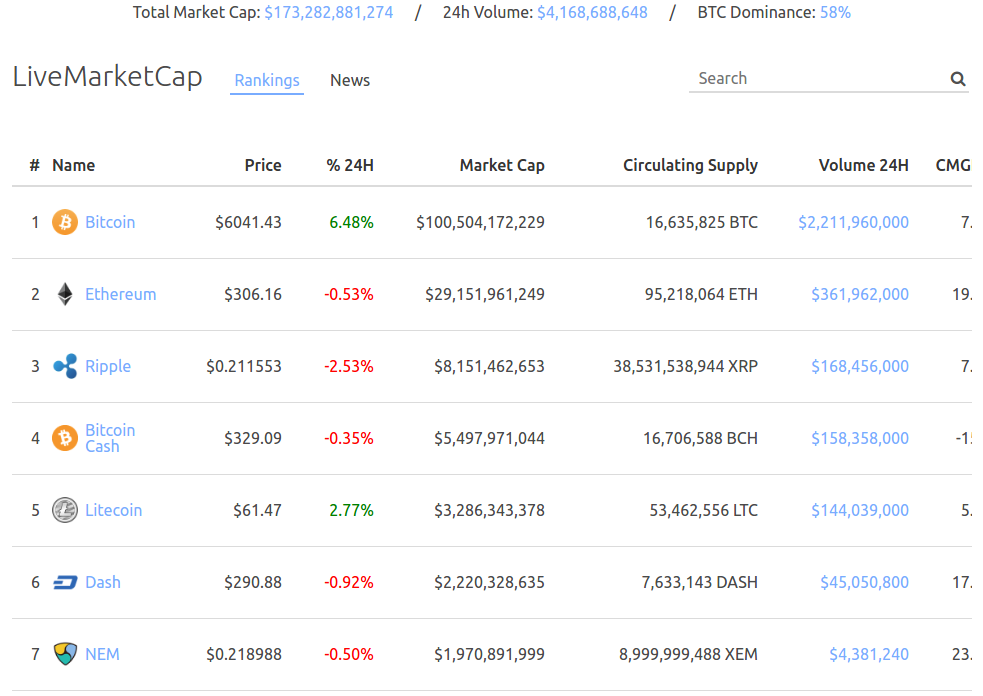Click supply 38,531,538,944 XRP
Viewport: 983px width, 696px height.
685,366
